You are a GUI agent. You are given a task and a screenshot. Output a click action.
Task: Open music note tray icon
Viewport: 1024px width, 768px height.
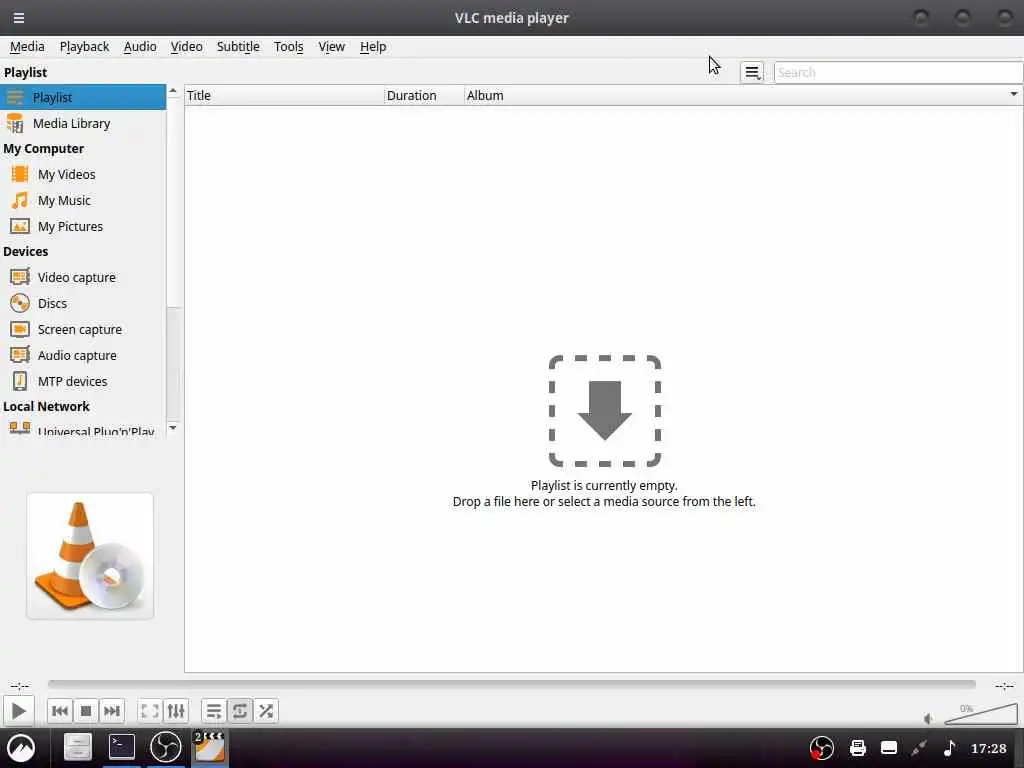[x=950, y=748]
